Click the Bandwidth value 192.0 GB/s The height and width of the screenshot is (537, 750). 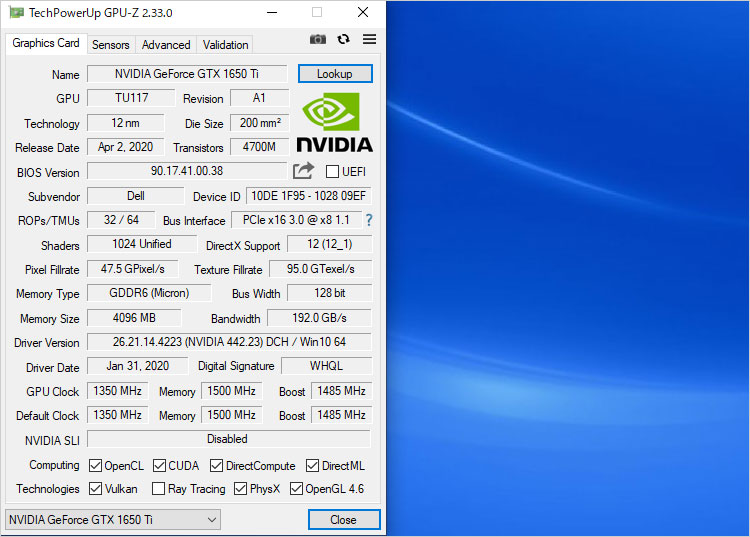point(320,318)
